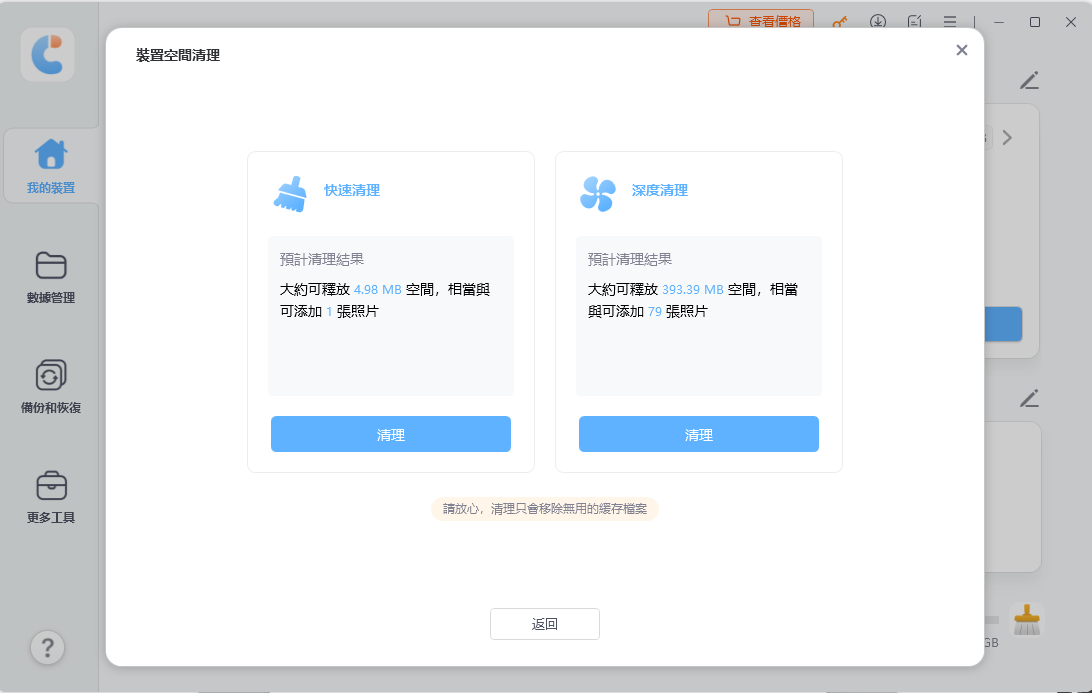The height and width of the screenshot is (693, 1092).
Task: Open 我的裝置 in the sidebar
Action: (x=51, y=166)
